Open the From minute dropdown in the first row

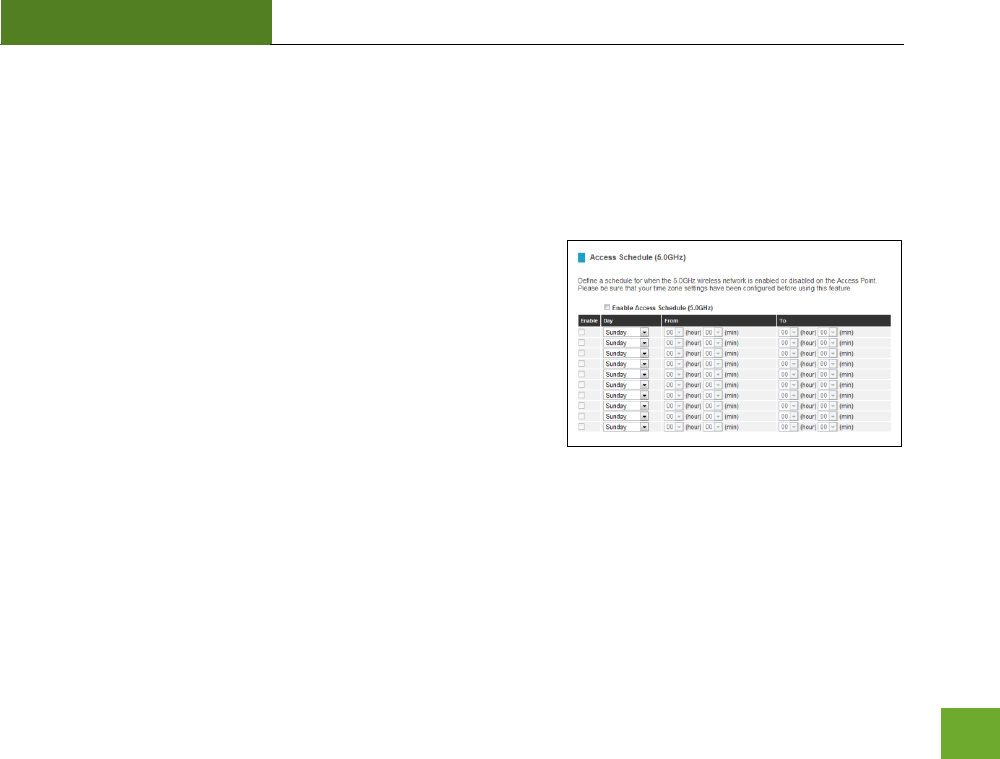click(x=712, y=332)
